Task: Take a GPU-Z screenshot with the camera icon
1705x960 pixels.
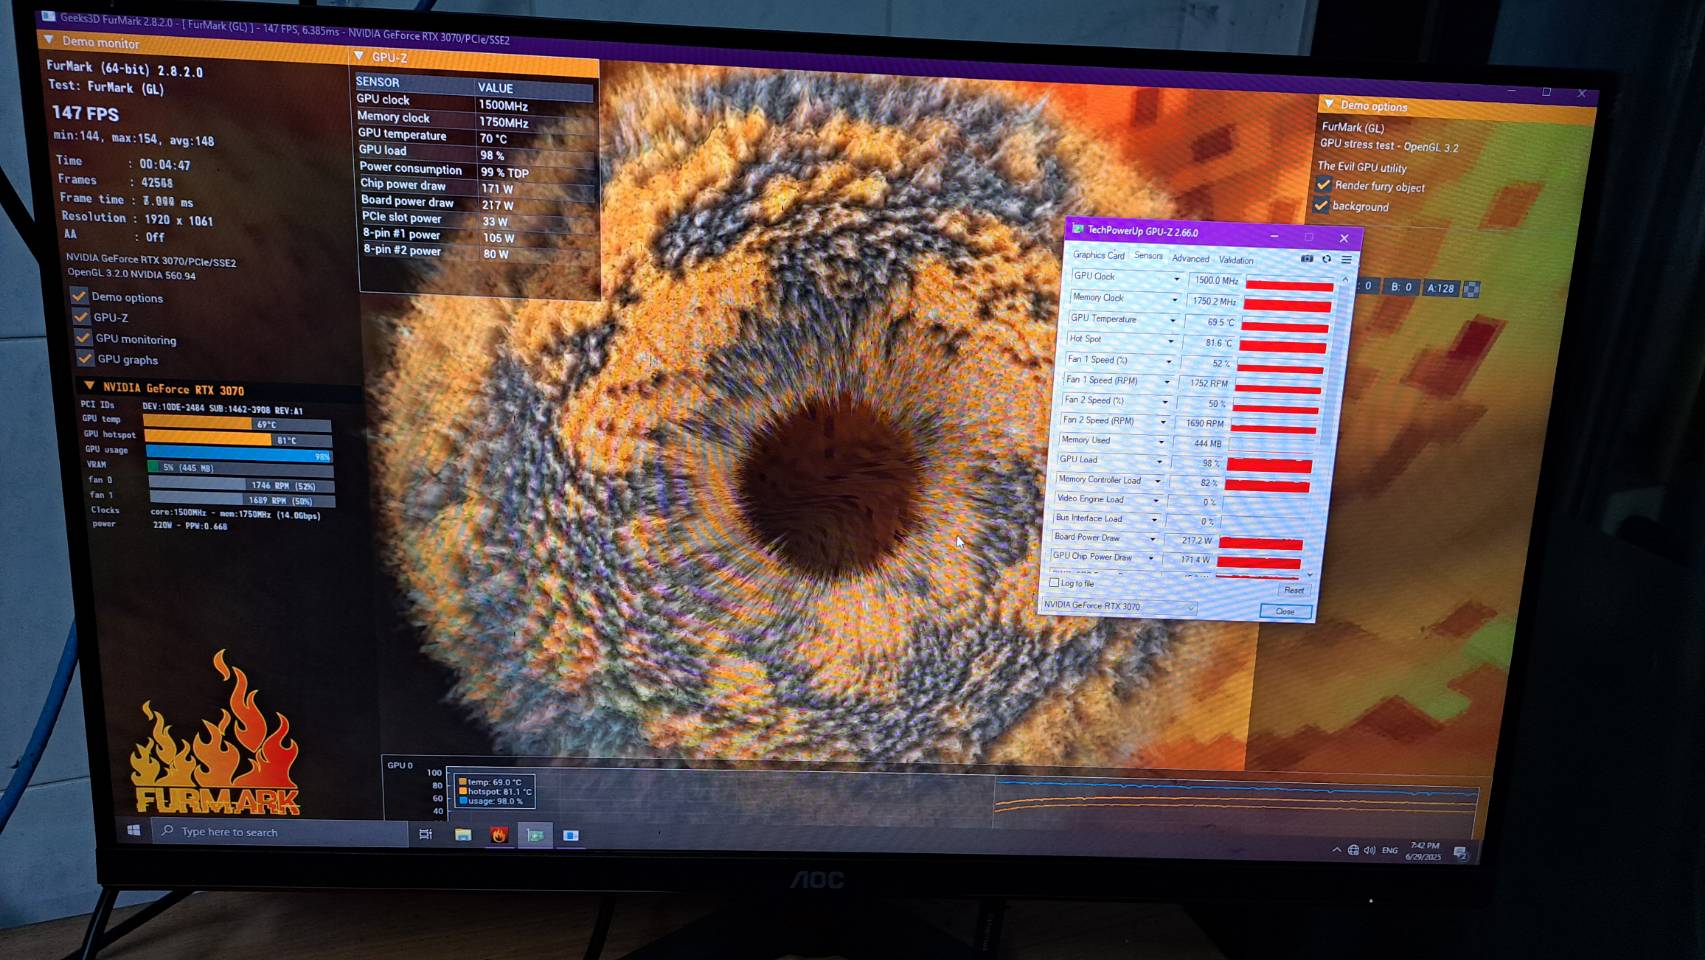Action: pos(1307,259)
